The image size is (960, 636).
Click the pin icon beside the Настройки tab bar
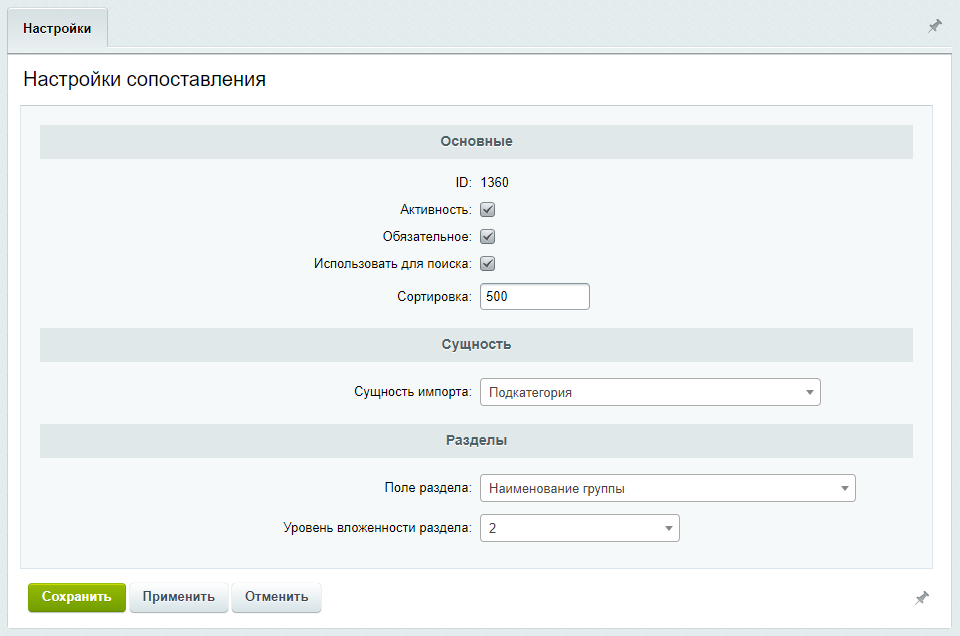point(934,26)
